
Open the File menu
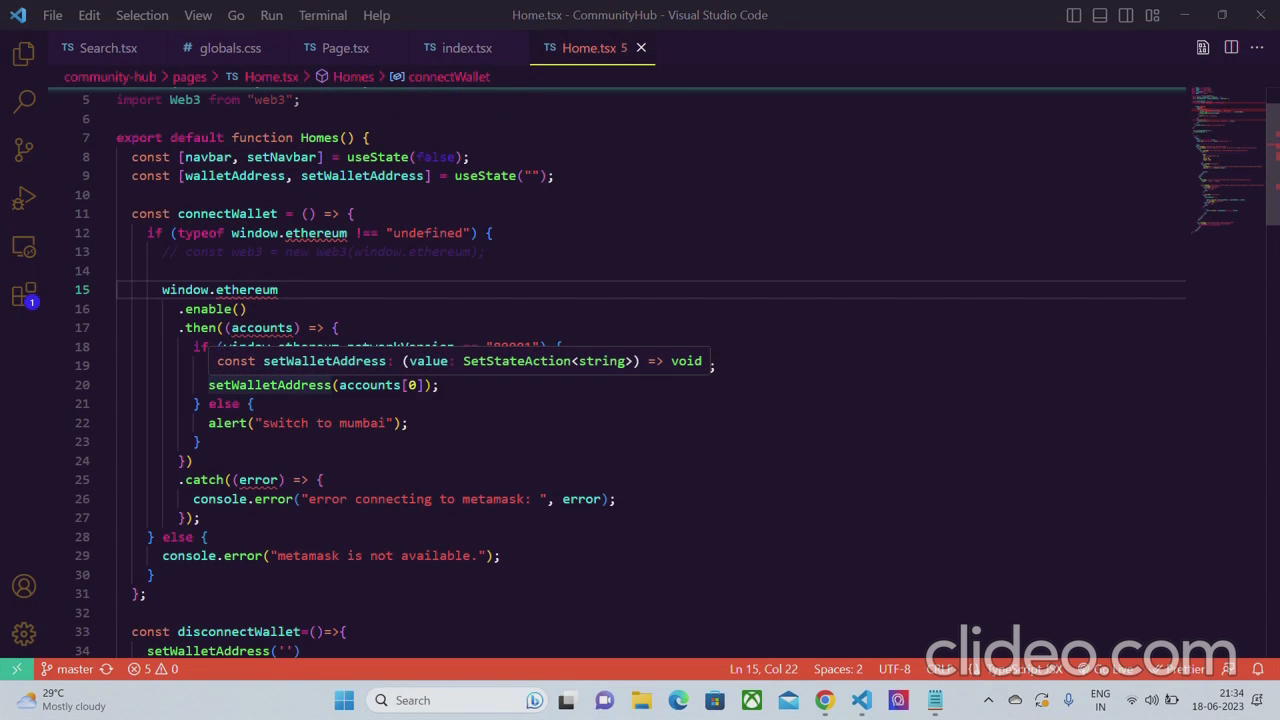pyautogui.click(x=52, y=15)
